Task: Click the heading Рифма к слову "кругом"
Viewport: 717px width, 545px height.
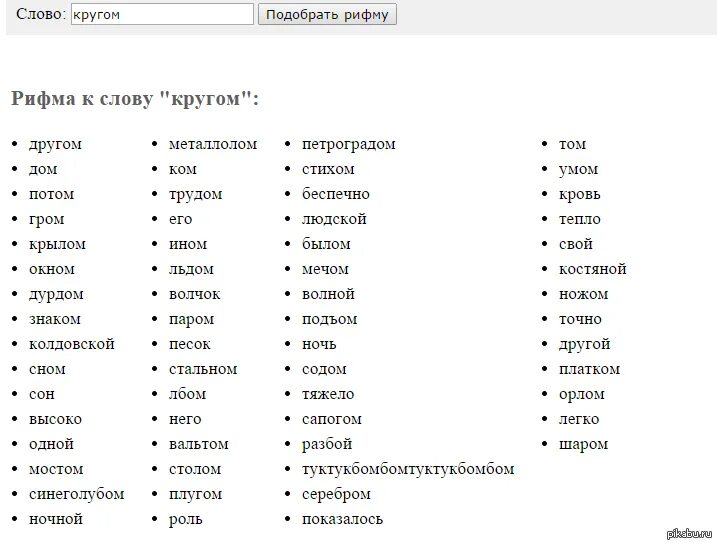Action: point(135,98)
